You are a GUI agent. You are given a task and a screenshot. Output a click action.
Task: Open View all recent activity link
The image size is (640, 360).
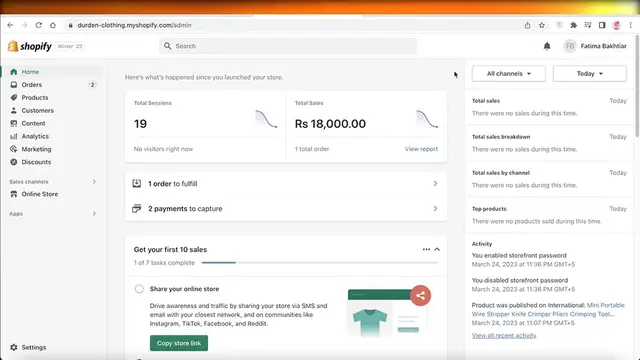click(x=504, y=336)
